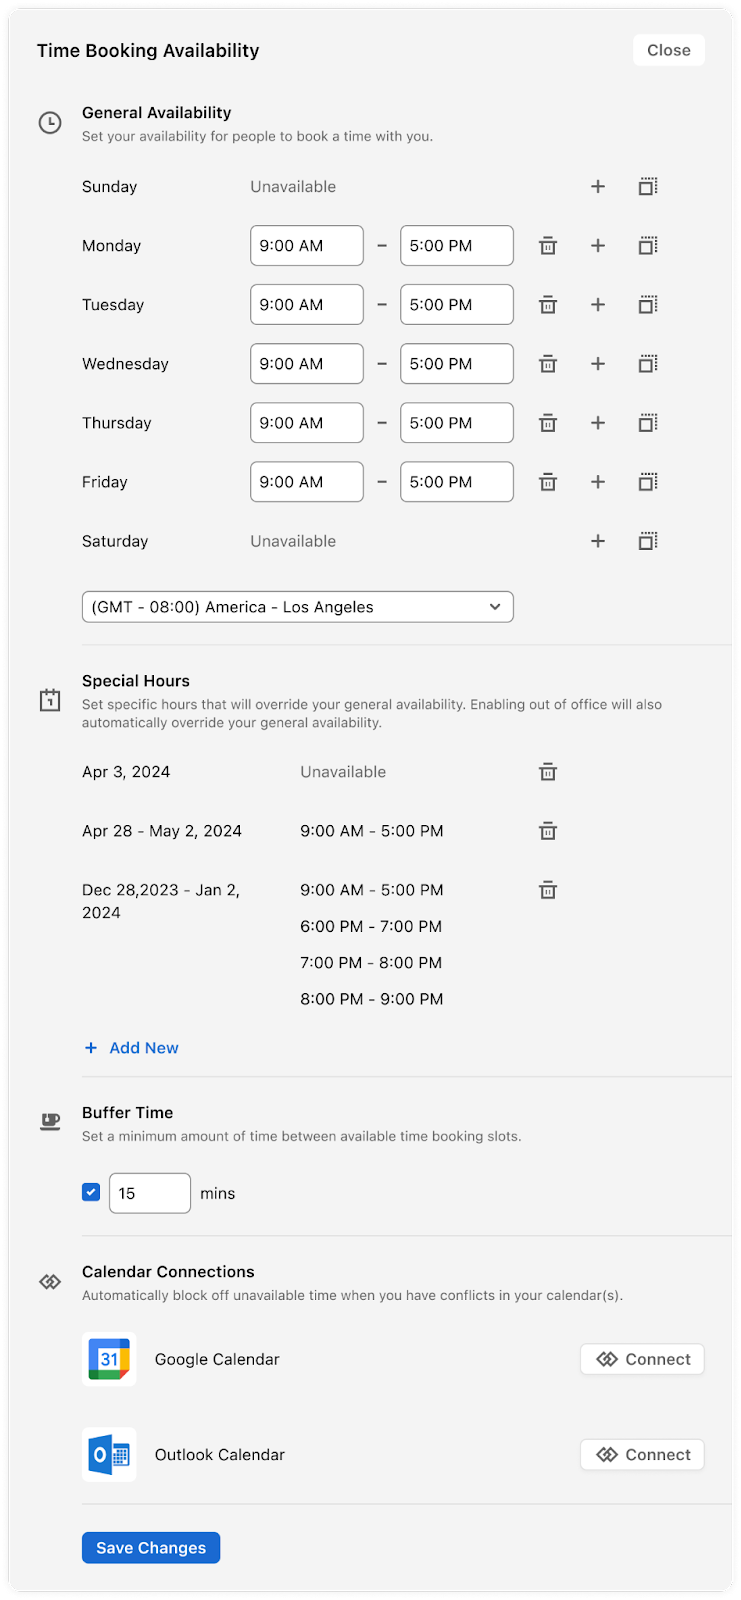Click Add New special hours link

pyautogui.click(x=131, y=1048)
